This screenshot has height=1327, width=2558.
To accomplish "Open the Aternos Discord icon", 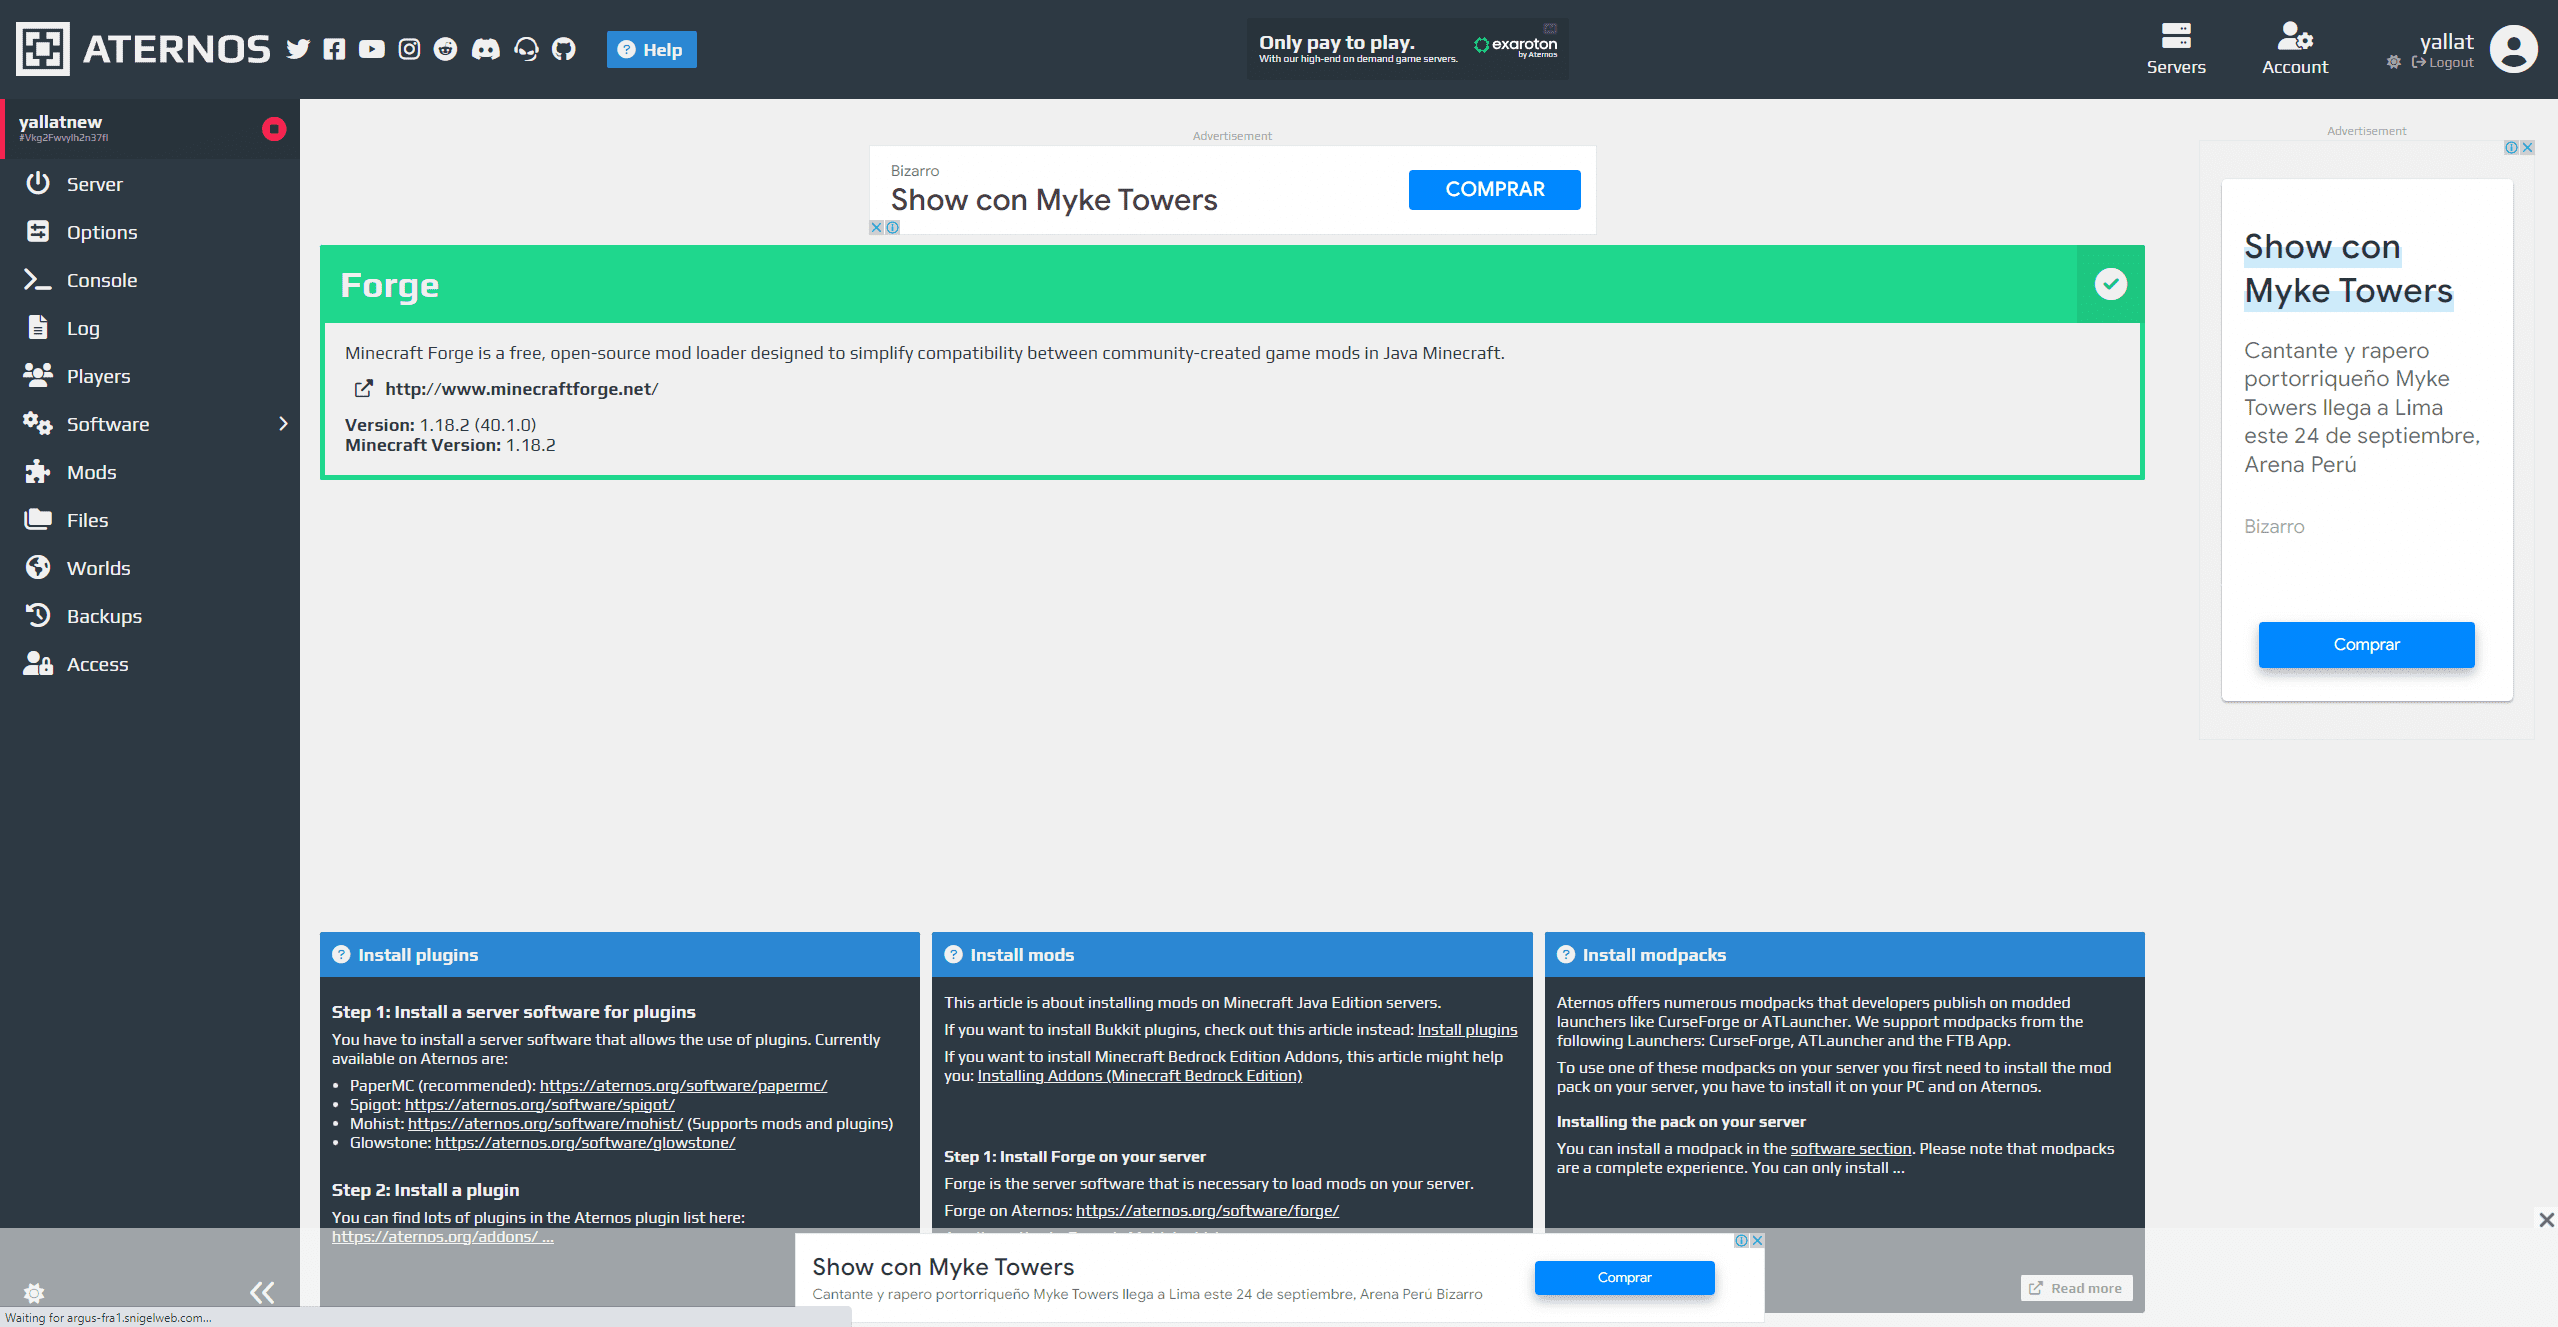I will 486,49.
